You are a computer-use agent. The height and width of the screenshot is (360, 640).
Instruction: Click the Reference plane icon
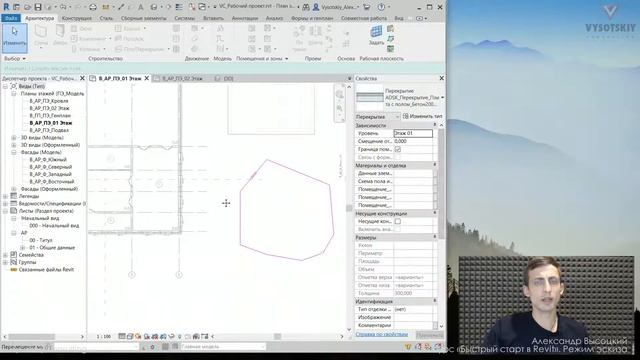click(391, 39)
